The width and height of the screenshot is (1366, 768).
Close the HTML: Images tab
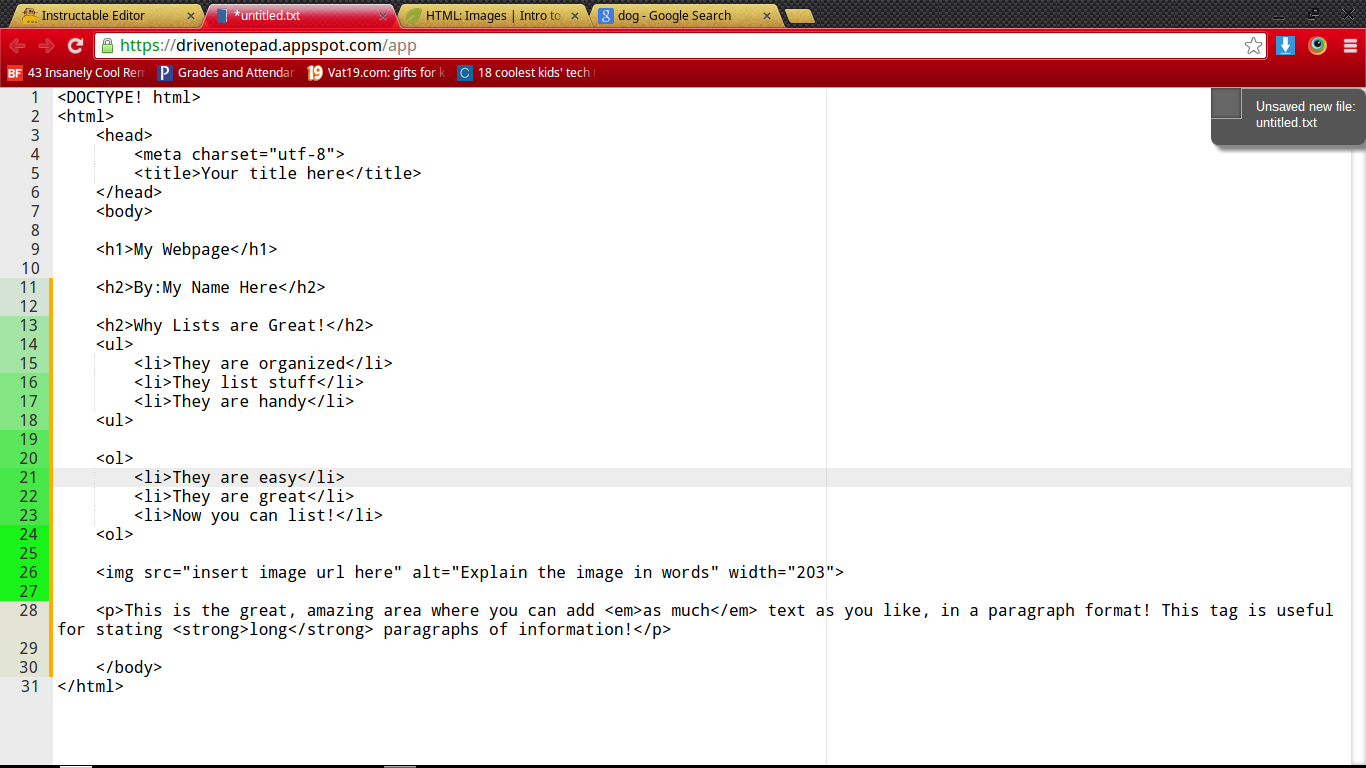click(577, 16)
